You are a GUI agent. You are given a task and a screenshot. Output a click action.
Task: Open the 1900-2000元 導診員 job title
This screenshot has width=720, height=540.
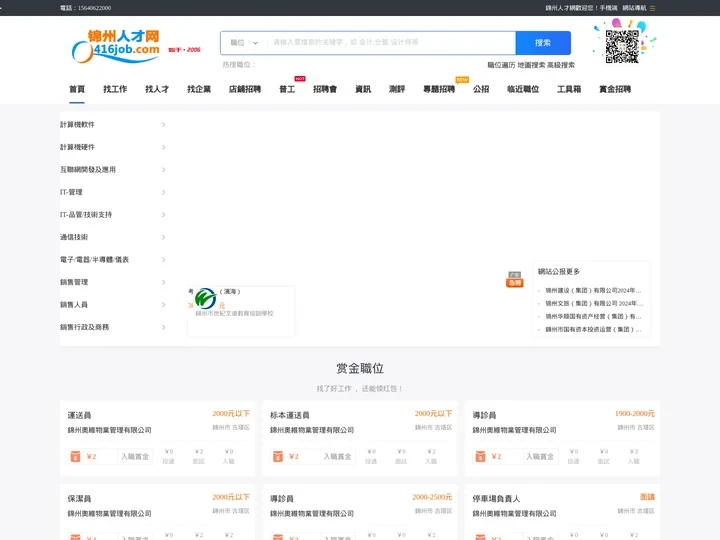[x=484, y=415]
